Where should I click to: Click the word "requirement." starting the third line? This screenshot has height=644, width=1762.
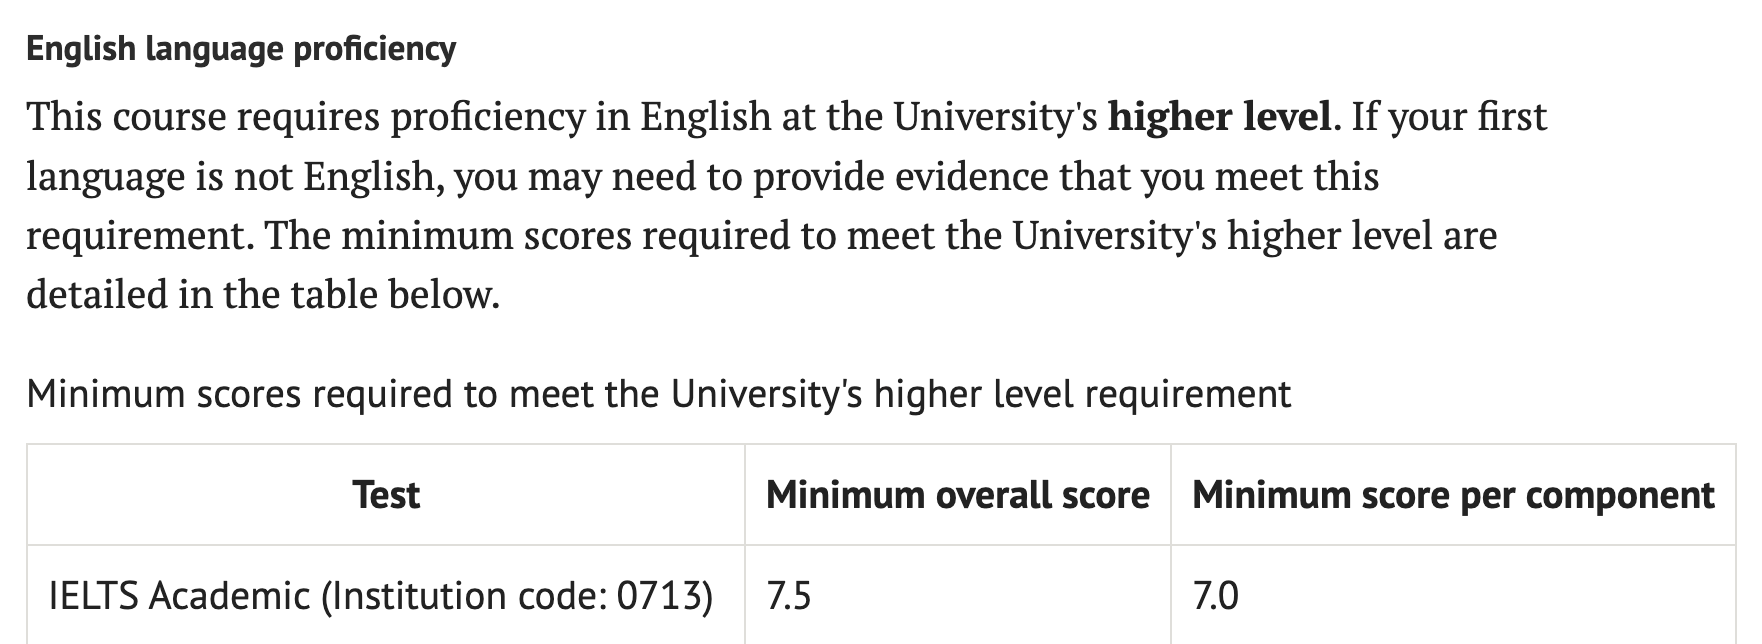[138, 236]
